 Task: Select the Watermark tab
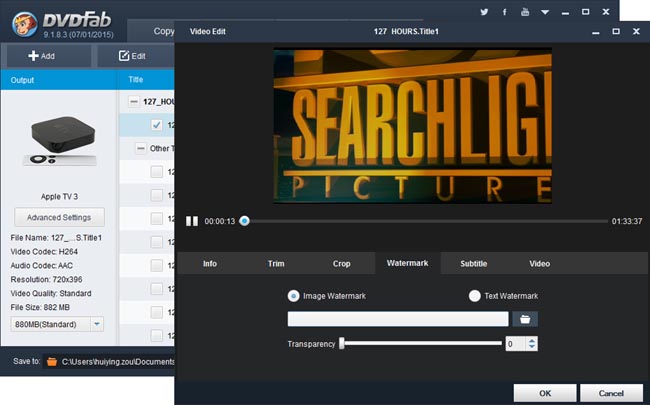click(407, 263)
